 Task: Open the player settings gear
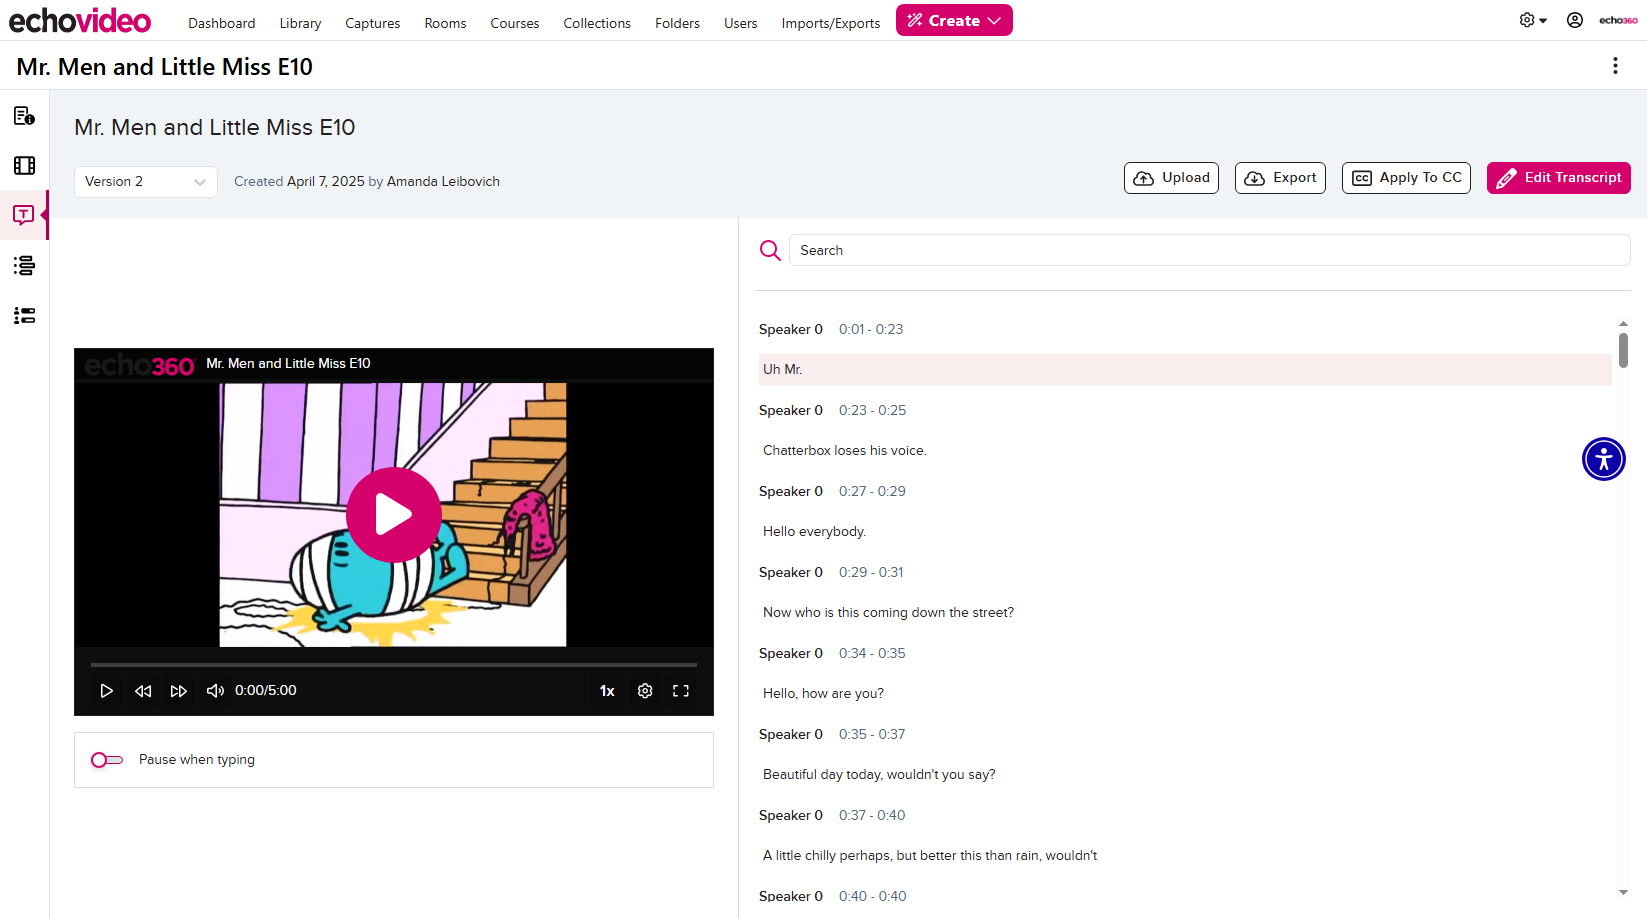[645, 691]
